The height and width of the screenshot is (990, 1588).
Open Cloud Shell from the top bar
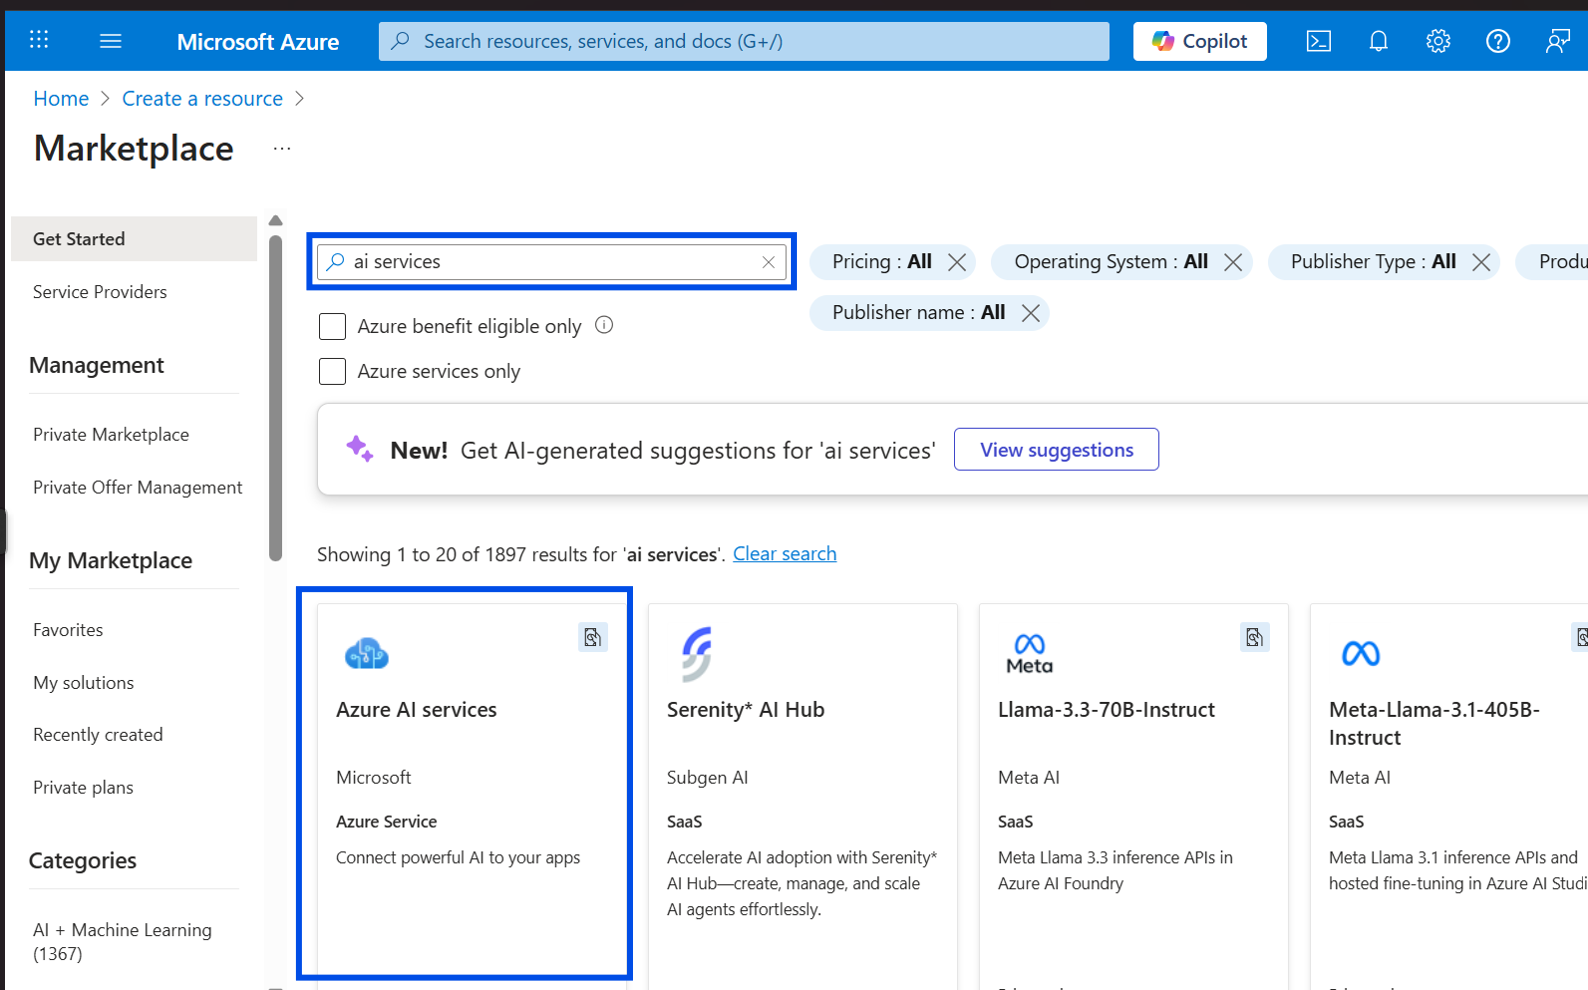(1319, 41)
